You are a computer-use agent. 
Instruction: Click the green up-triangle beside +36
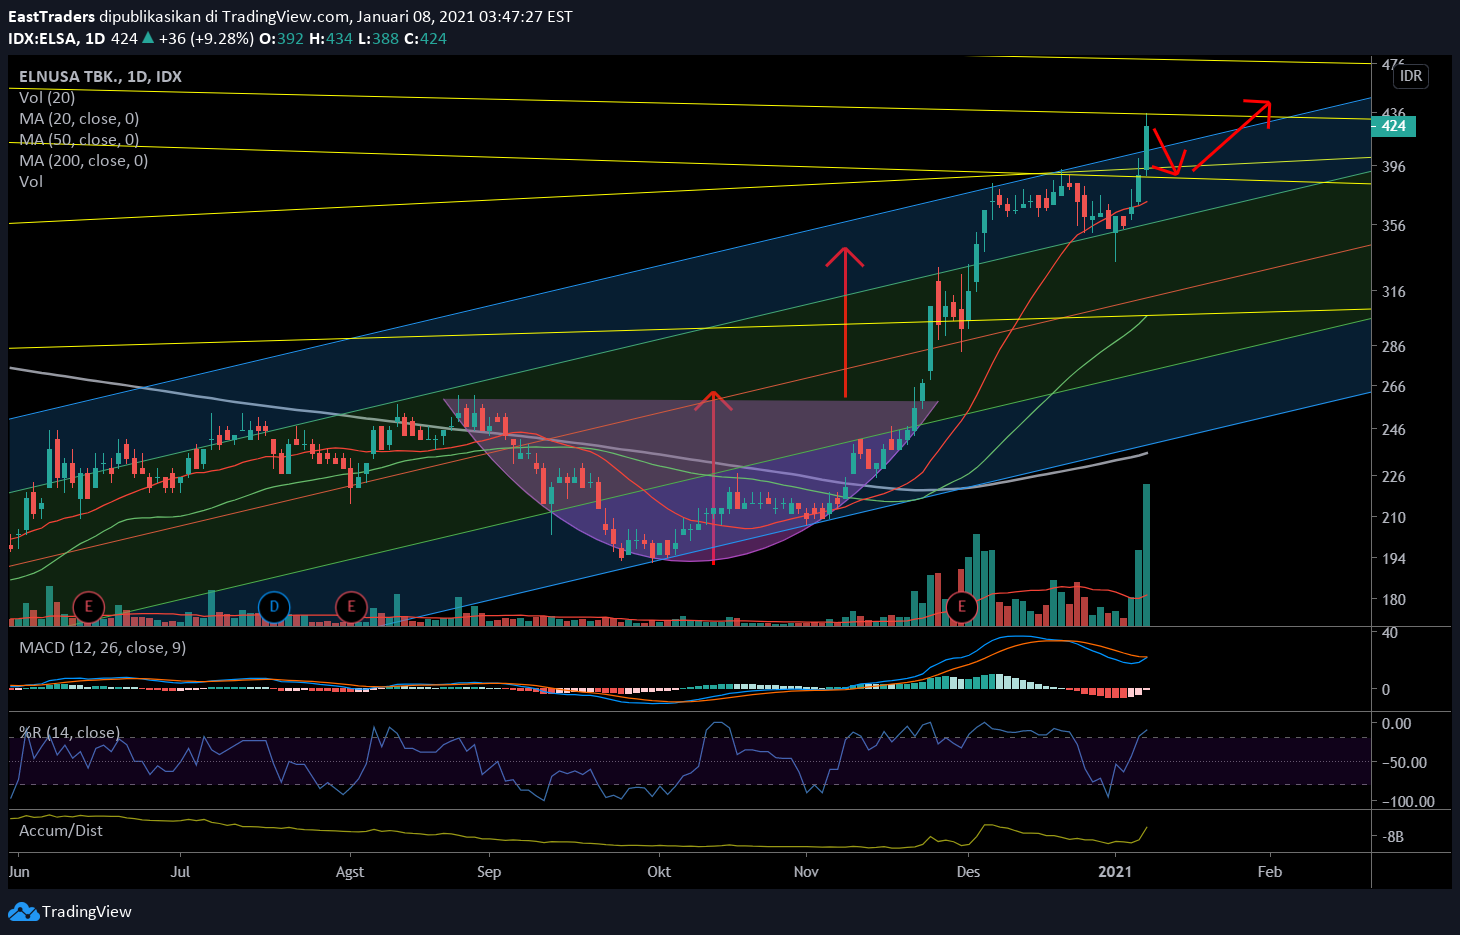[x=148, y=38]
